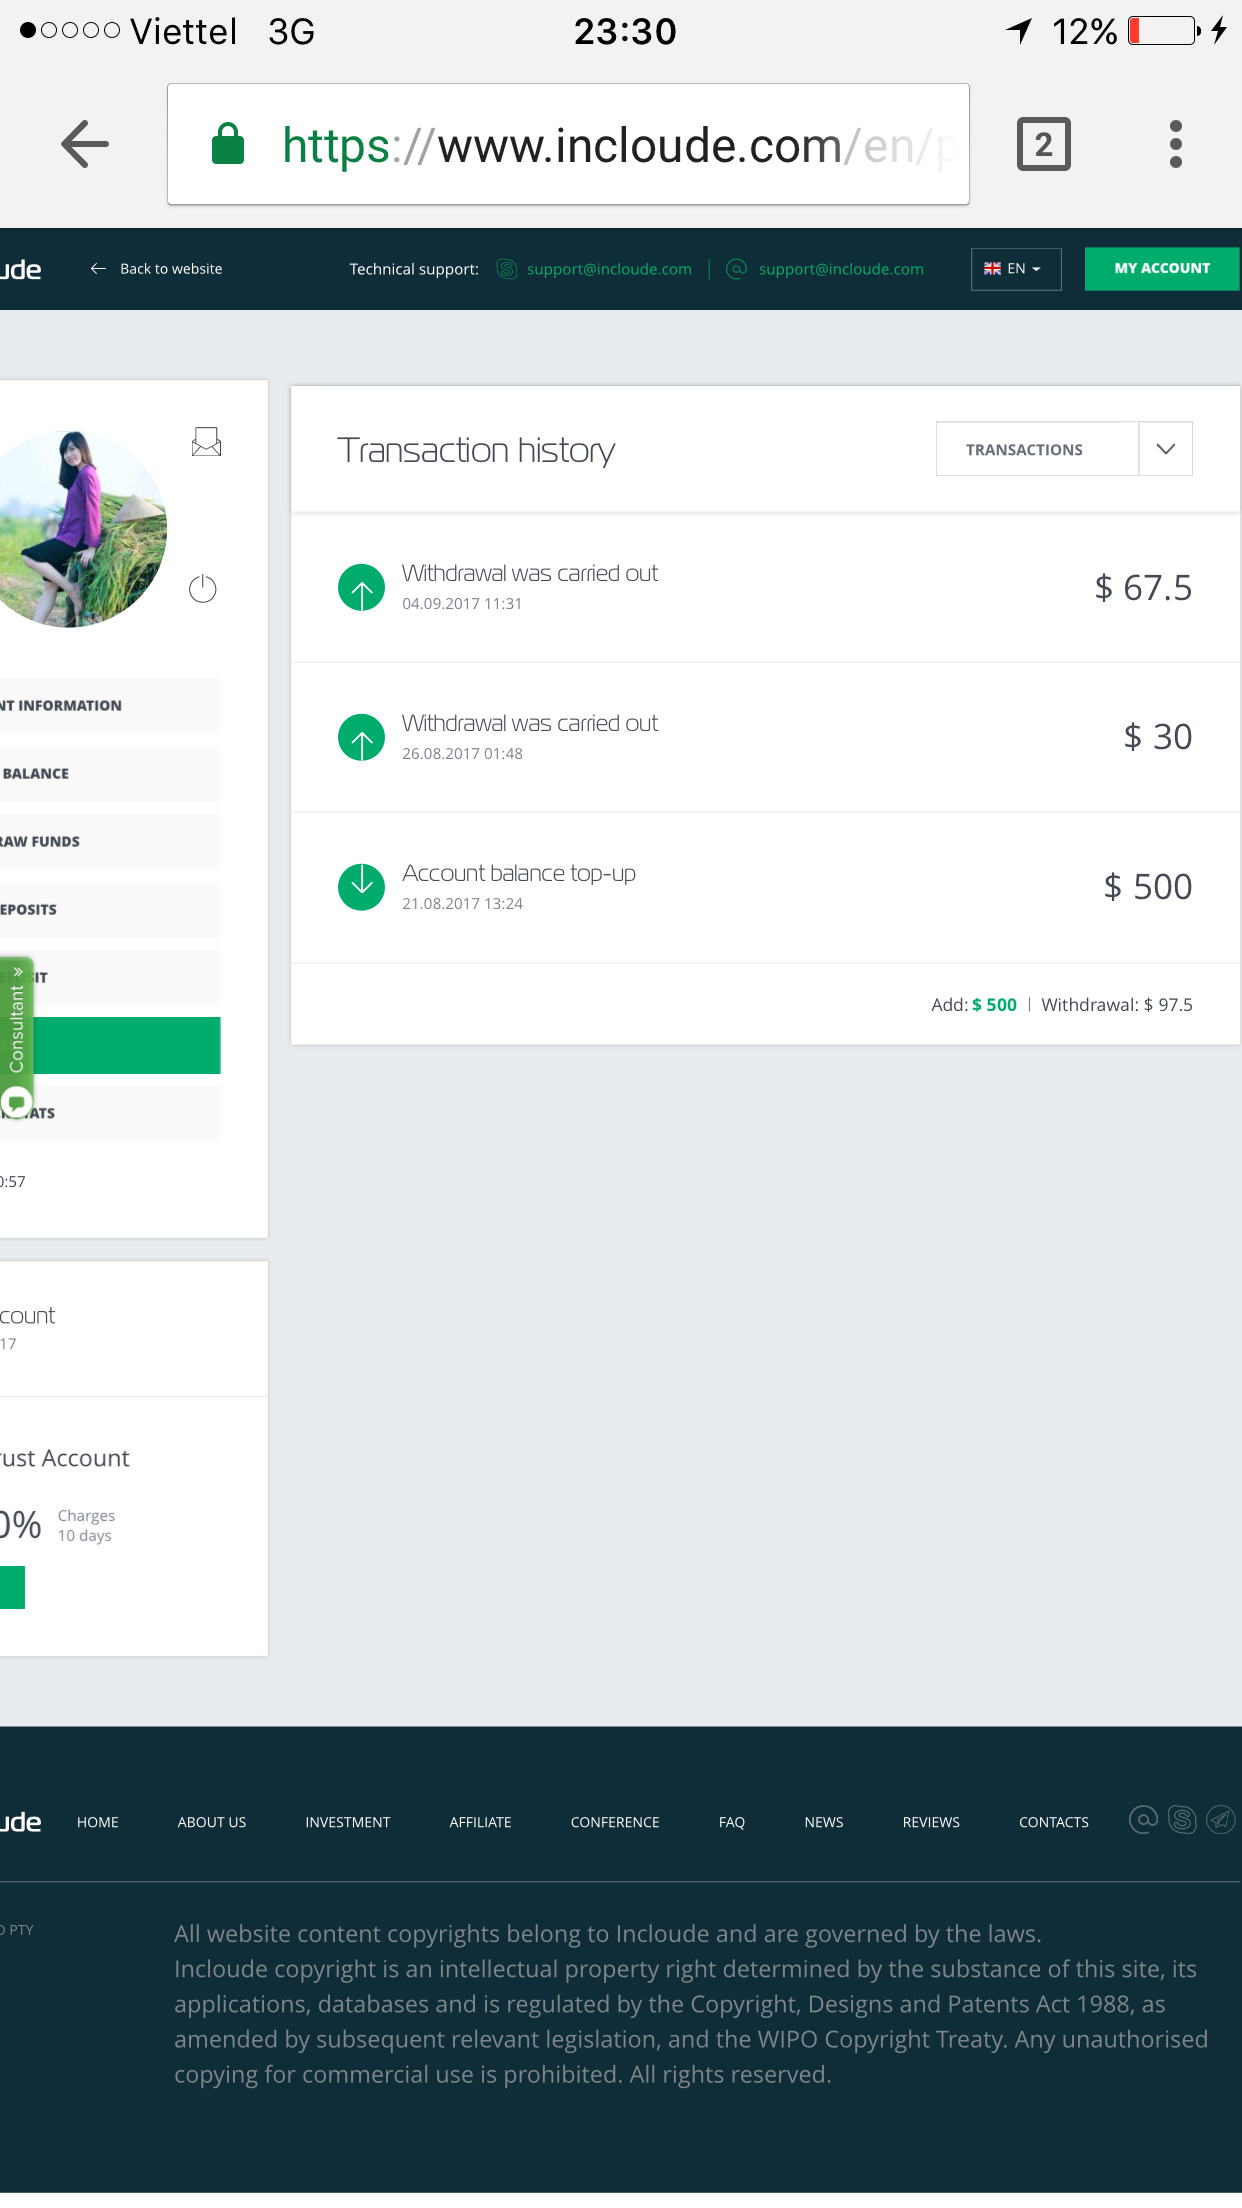This screenshot has height=2208, width=1242.
Task: Click the envelope messages icon
Action: 206,442
